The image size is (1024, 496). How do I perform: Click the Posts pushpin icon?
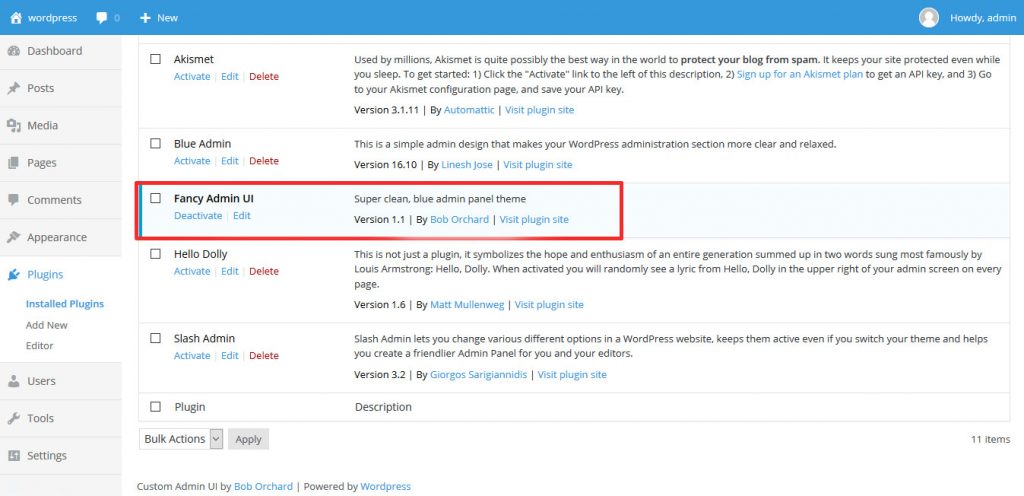pos(14,88)
